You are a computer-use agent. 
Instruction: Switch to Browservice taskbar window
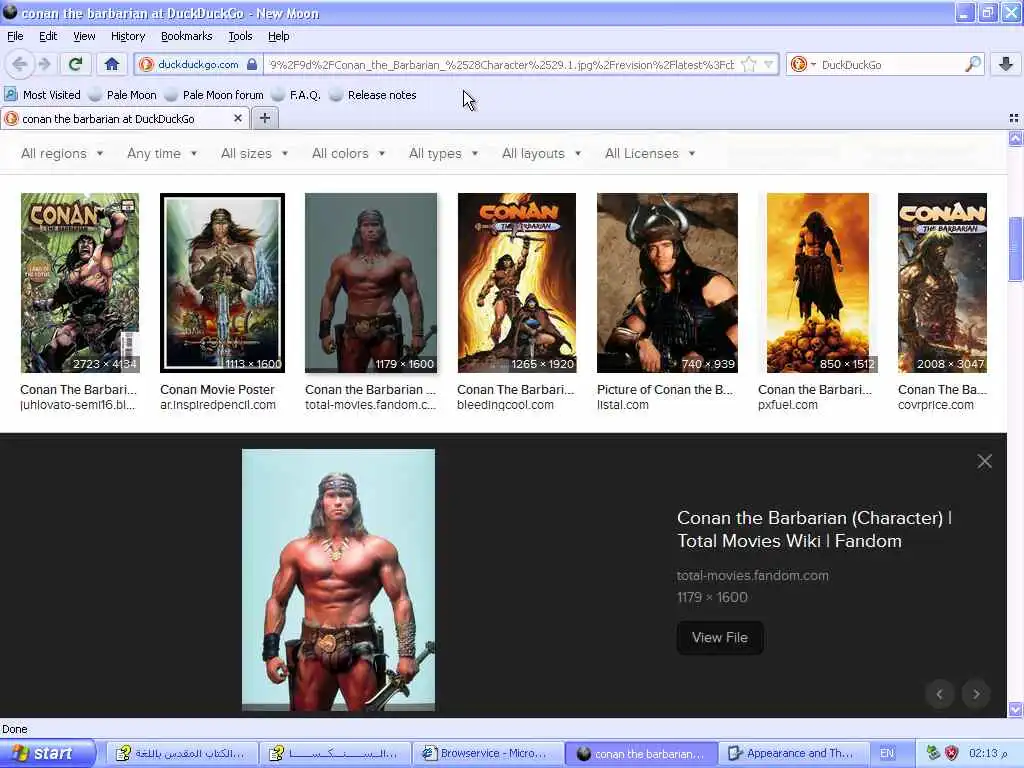[x=487, y=753]
